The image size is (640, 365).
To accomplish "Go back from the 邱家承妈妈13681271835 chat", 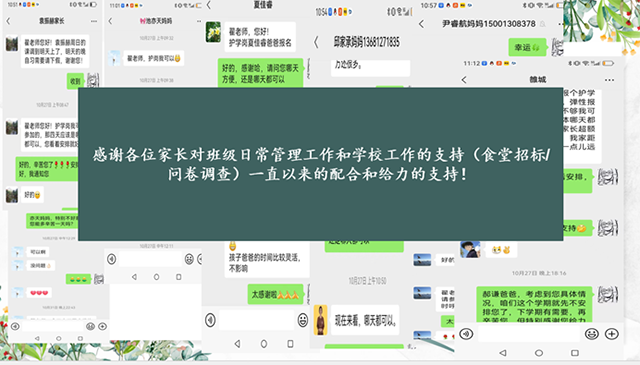I will (316, 42).
